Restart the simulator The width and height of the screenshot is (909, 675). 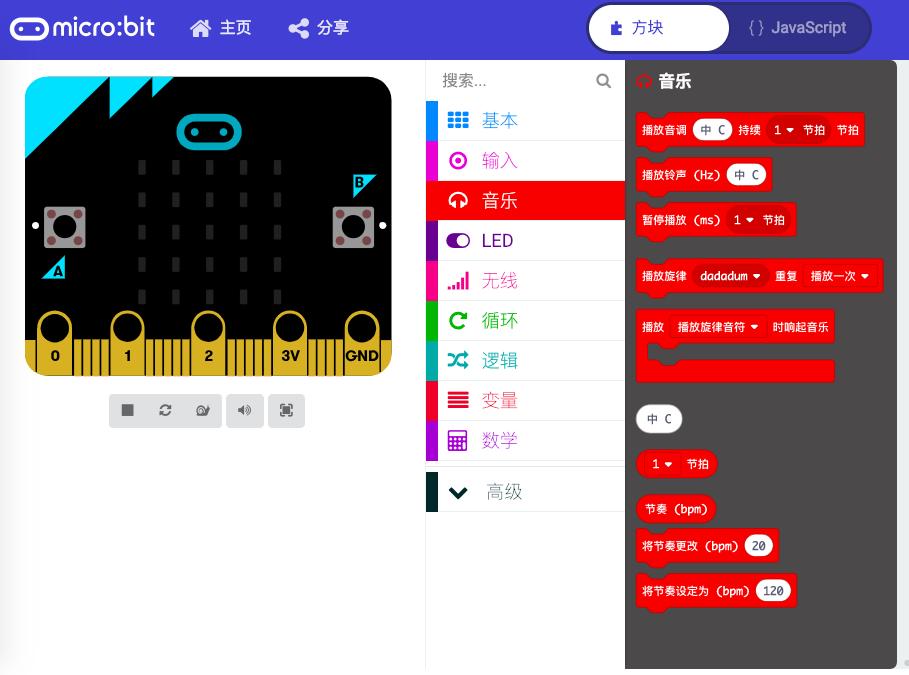(165, 411)
